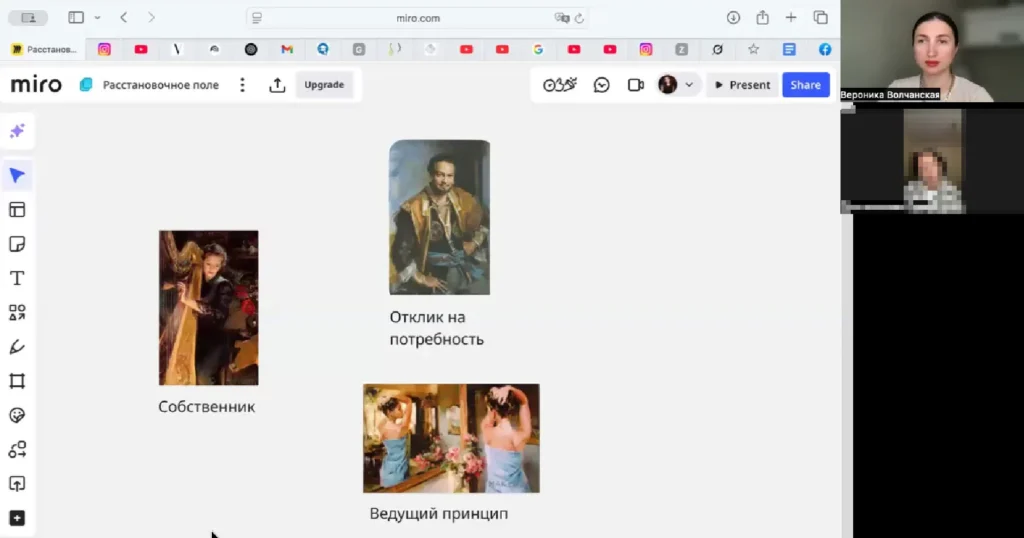Viewport: 1024px width, 538px height.
Task: Start a video chat from camera icon
Action: click(635, 85)
